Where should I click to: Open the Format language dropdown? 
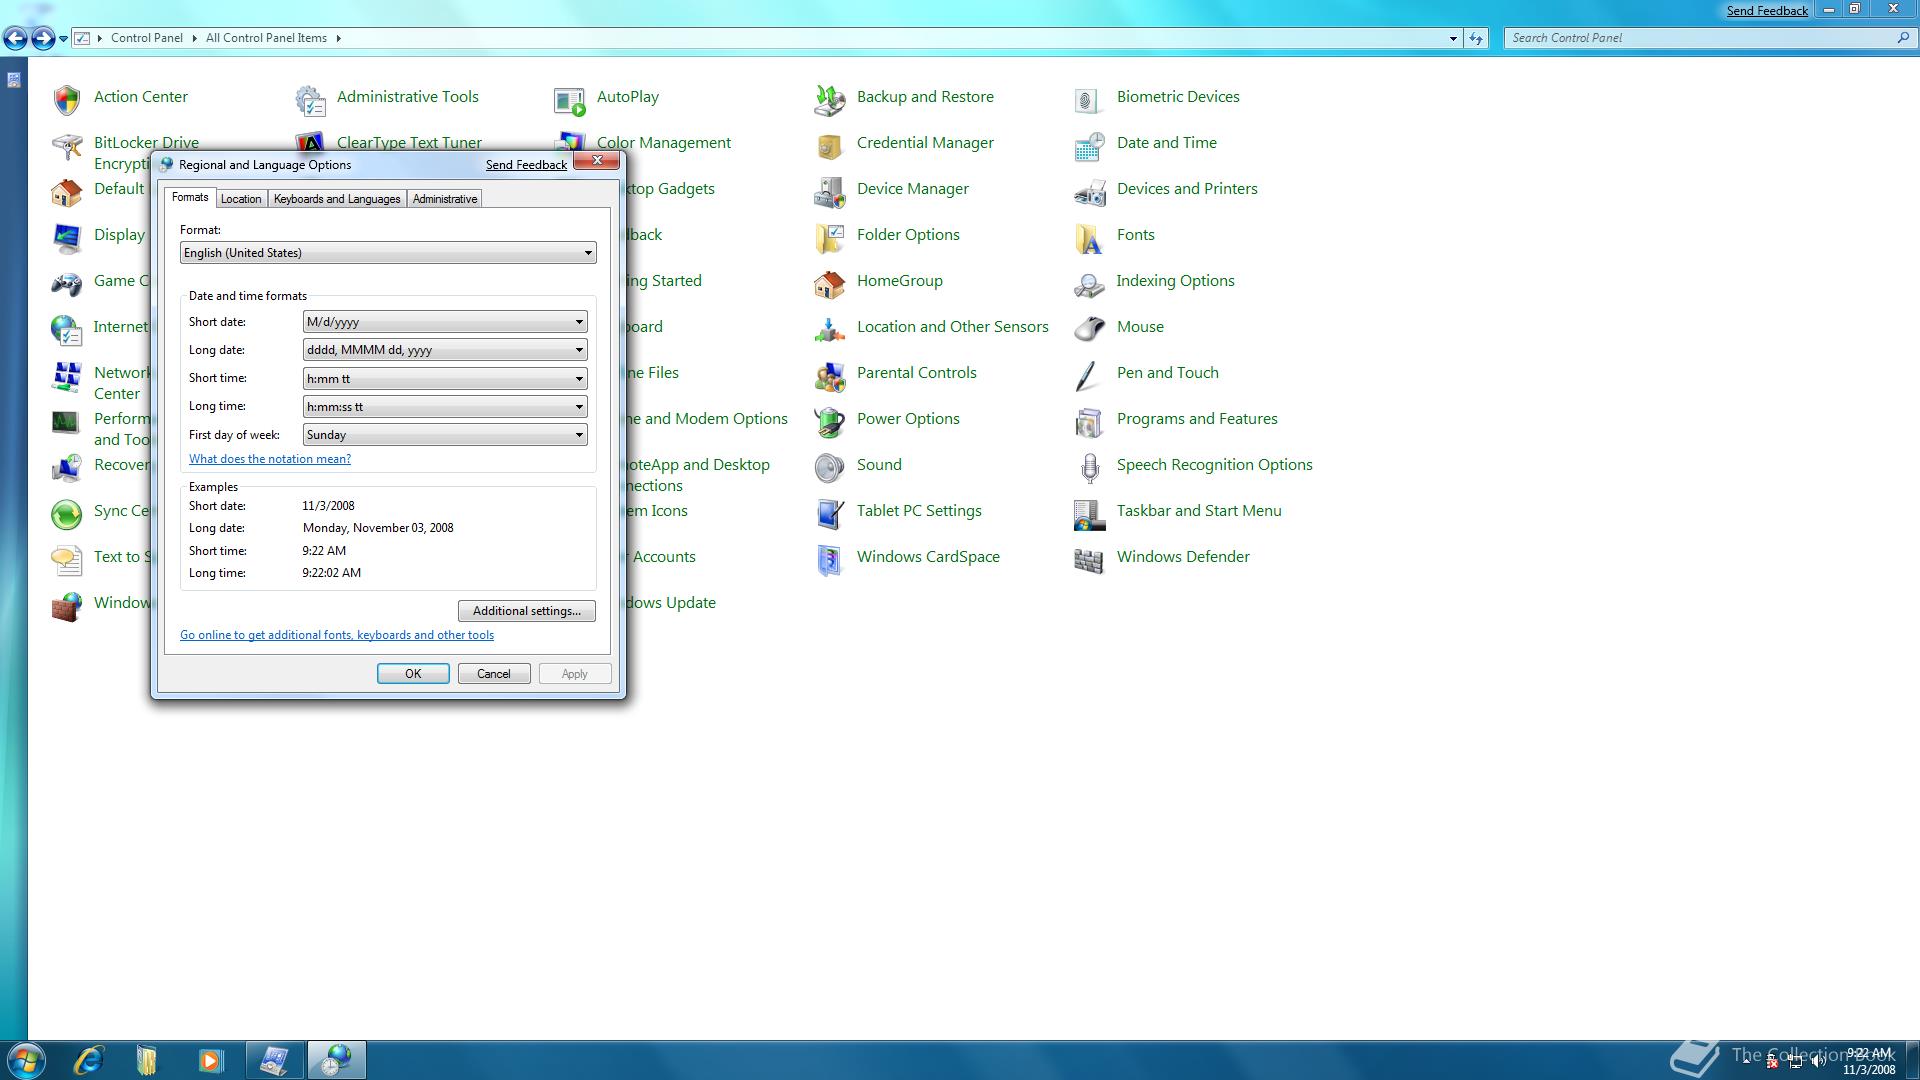pos(388,253)
